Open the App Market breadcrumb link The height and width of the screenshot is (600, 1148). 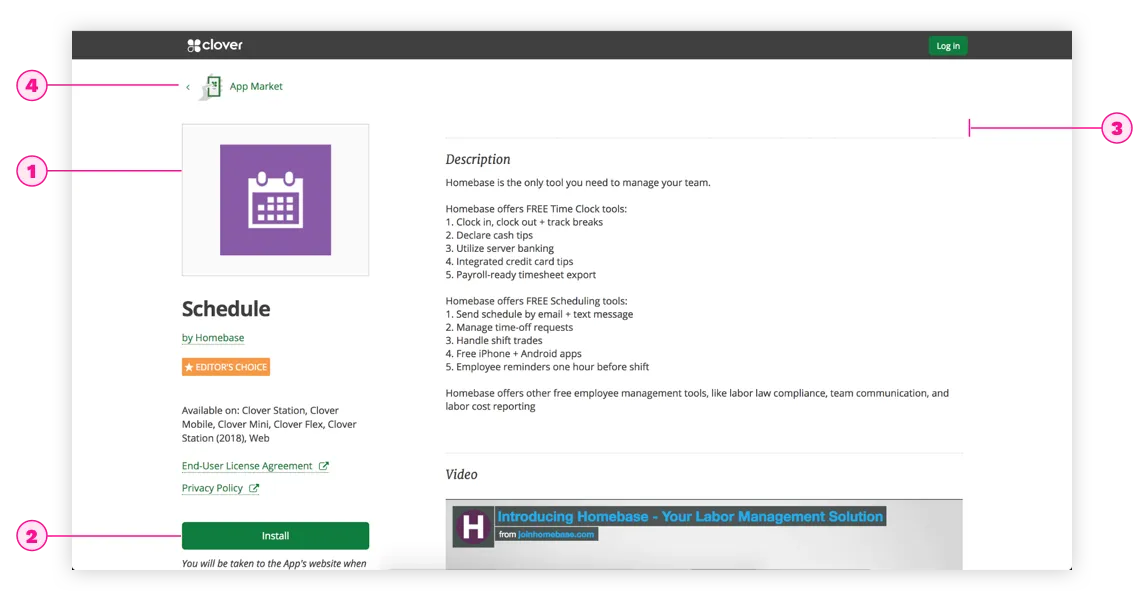pos(256,87)
